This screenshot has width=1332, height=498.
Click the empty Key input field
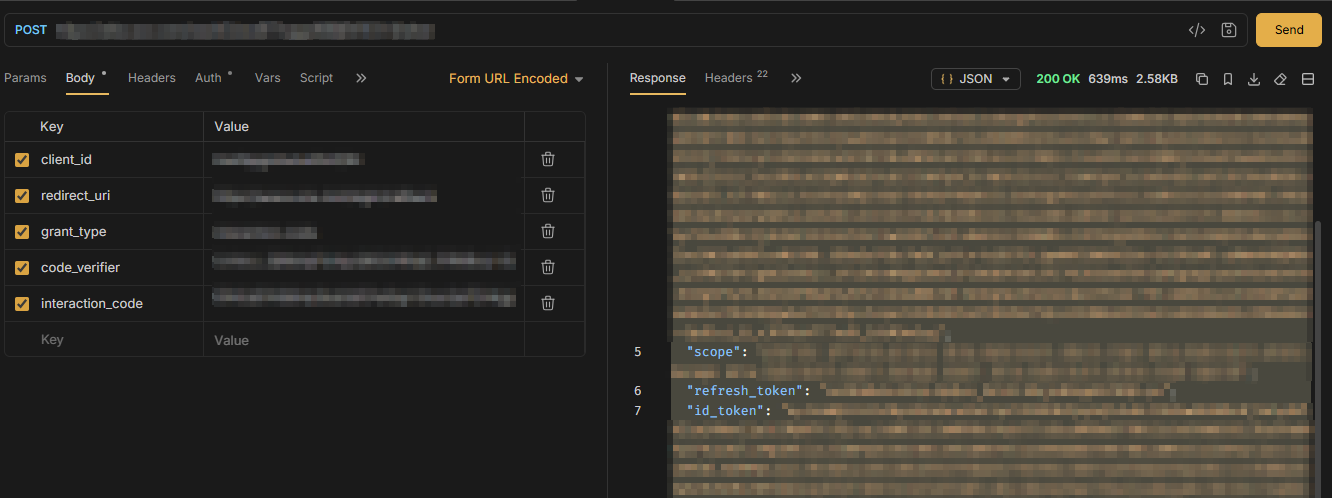pyautogui.click(x=104, y=340)
